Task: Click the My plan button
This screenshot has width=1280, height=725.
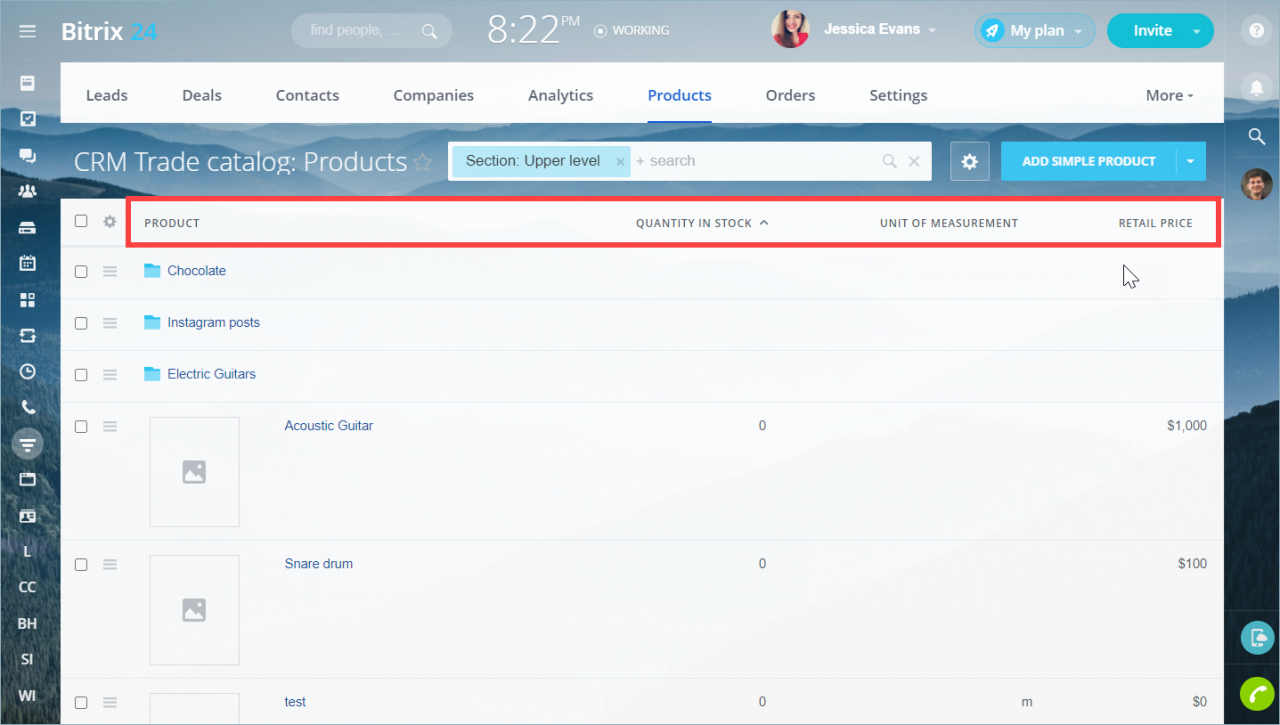Action: (x=1035, y=31)
